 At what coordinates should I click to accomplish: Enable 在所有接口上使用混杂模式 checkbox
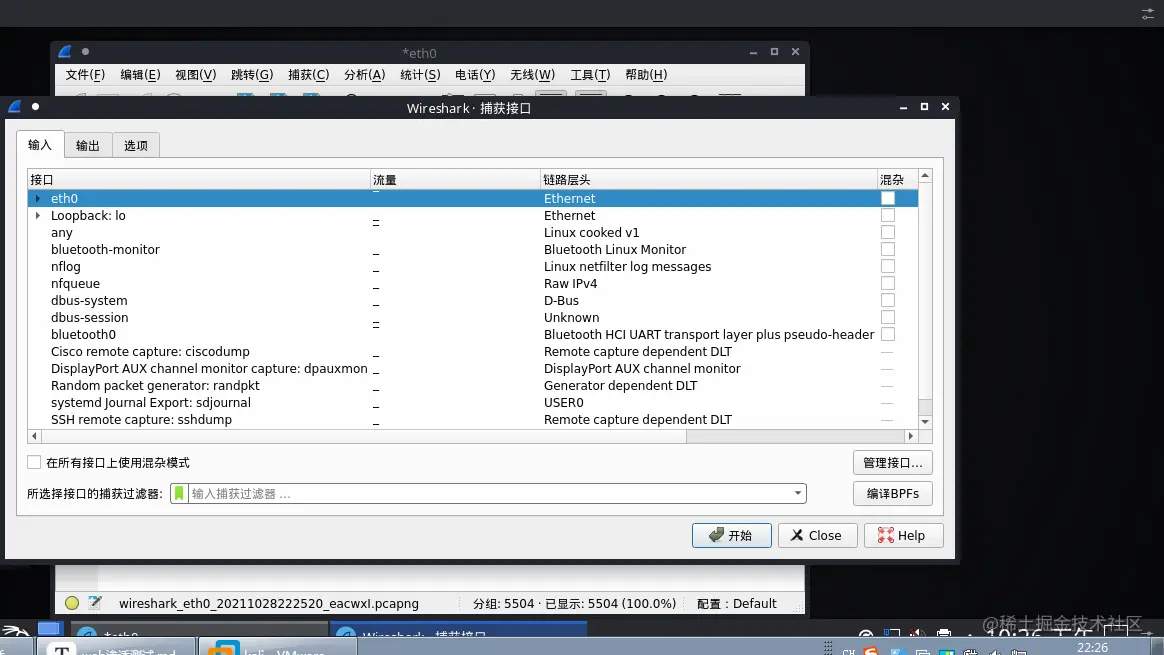(x=34, y=463)
